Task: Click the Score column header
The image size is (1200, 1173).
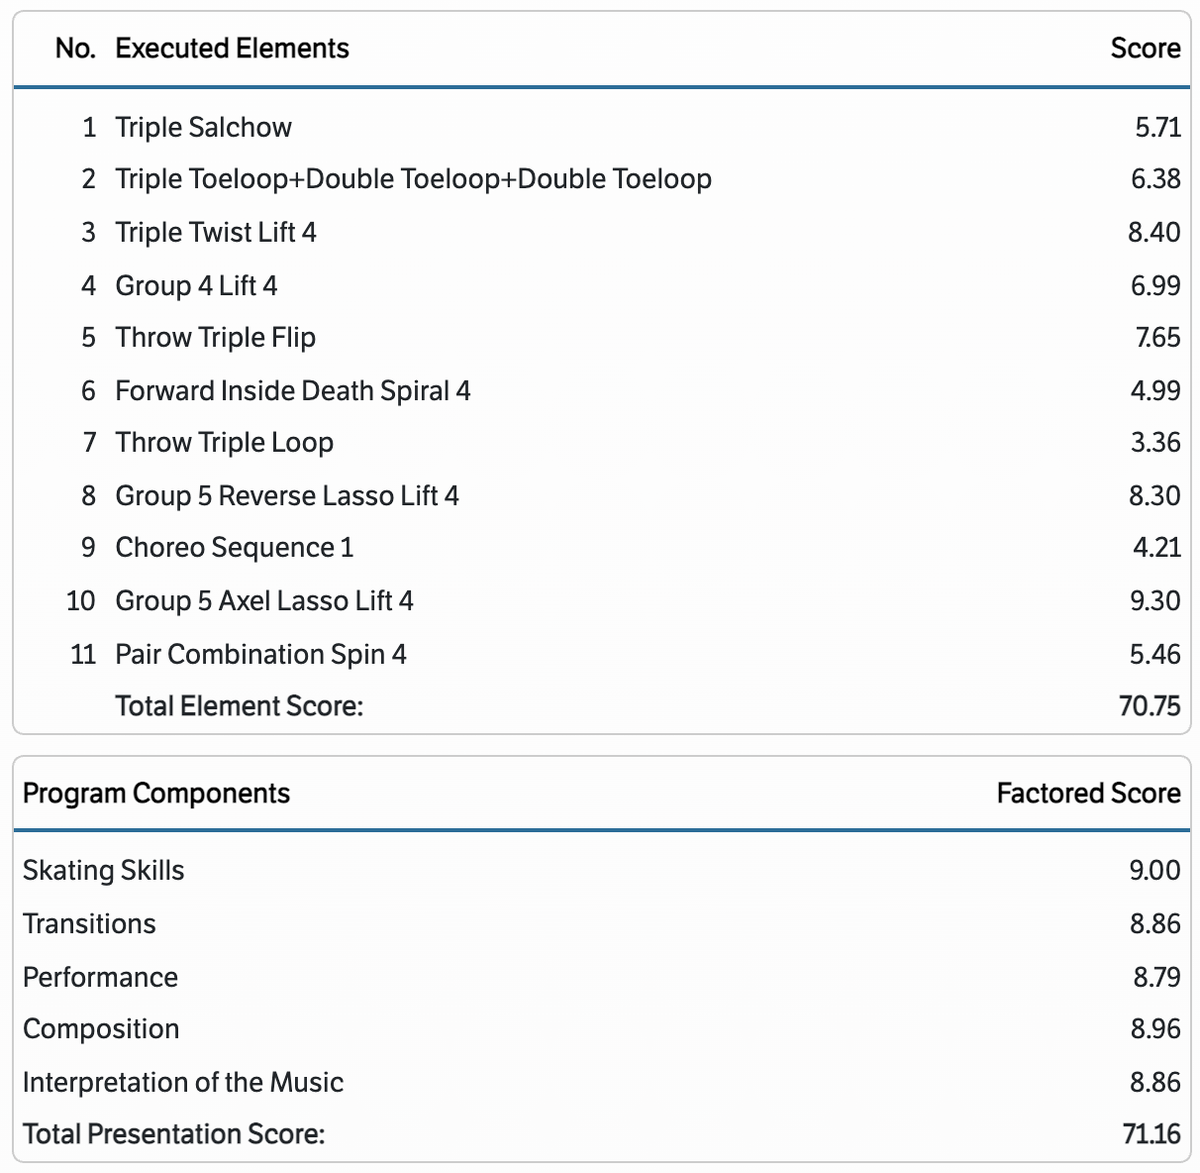Action: 1145,48
